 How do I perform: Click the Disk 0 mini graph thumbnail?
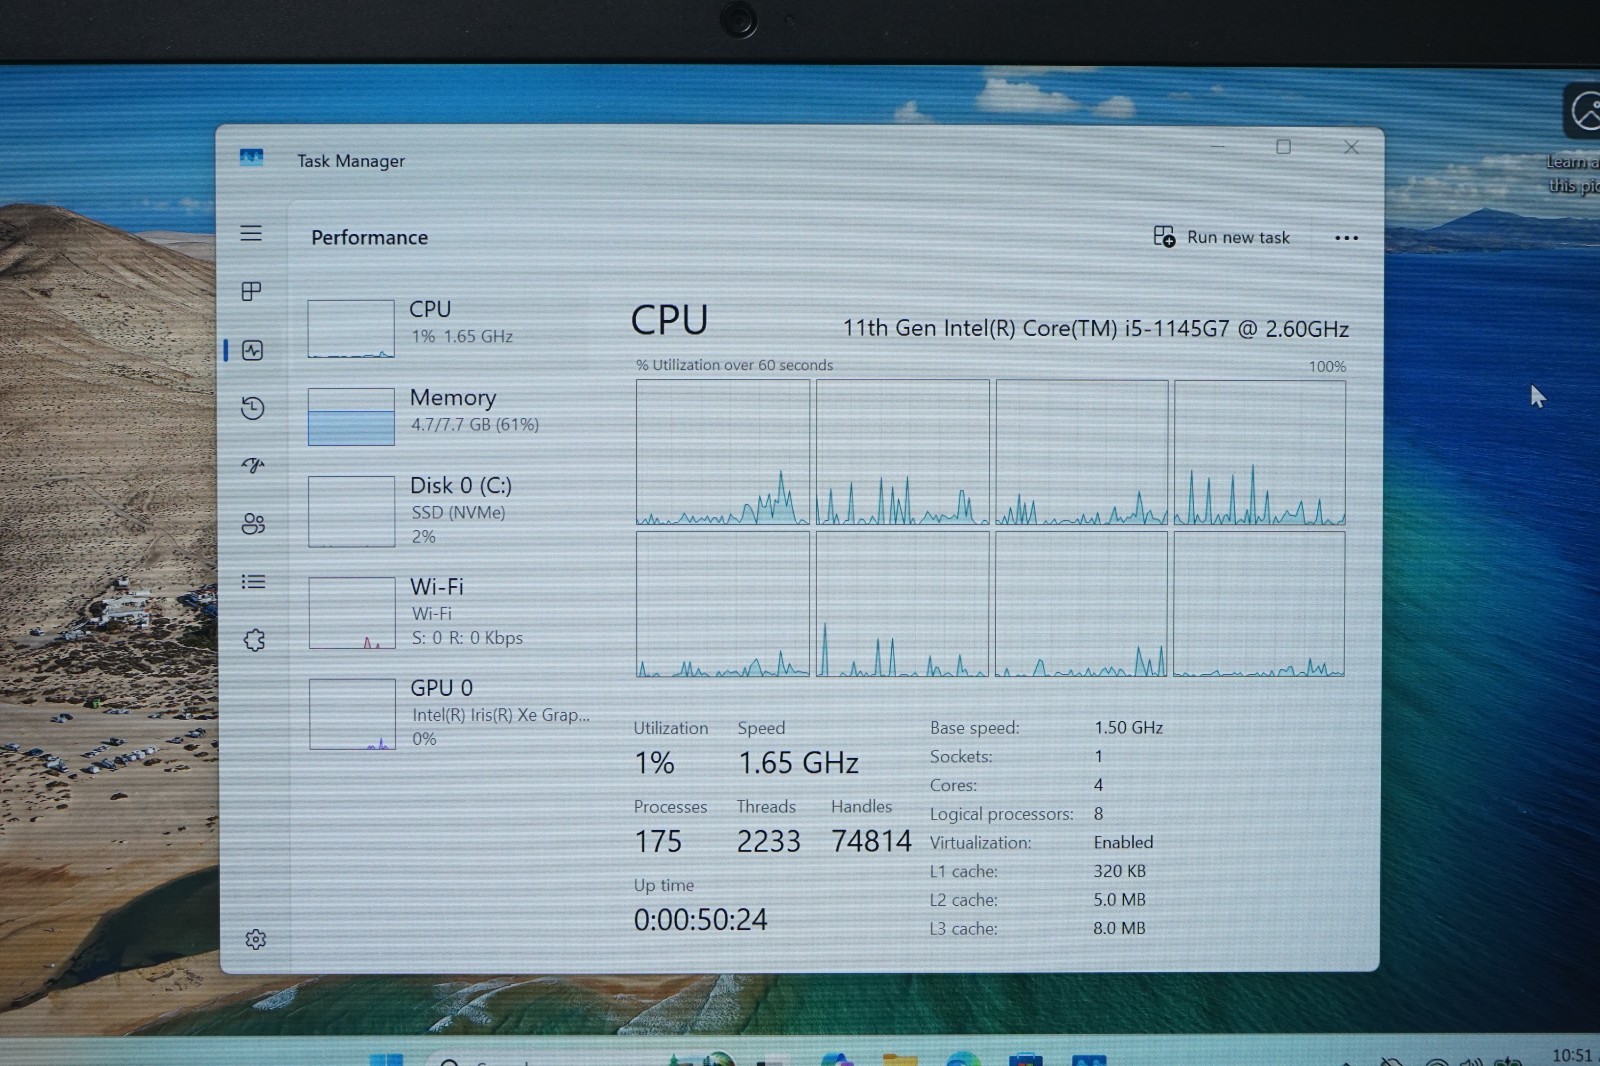point(352,511)
